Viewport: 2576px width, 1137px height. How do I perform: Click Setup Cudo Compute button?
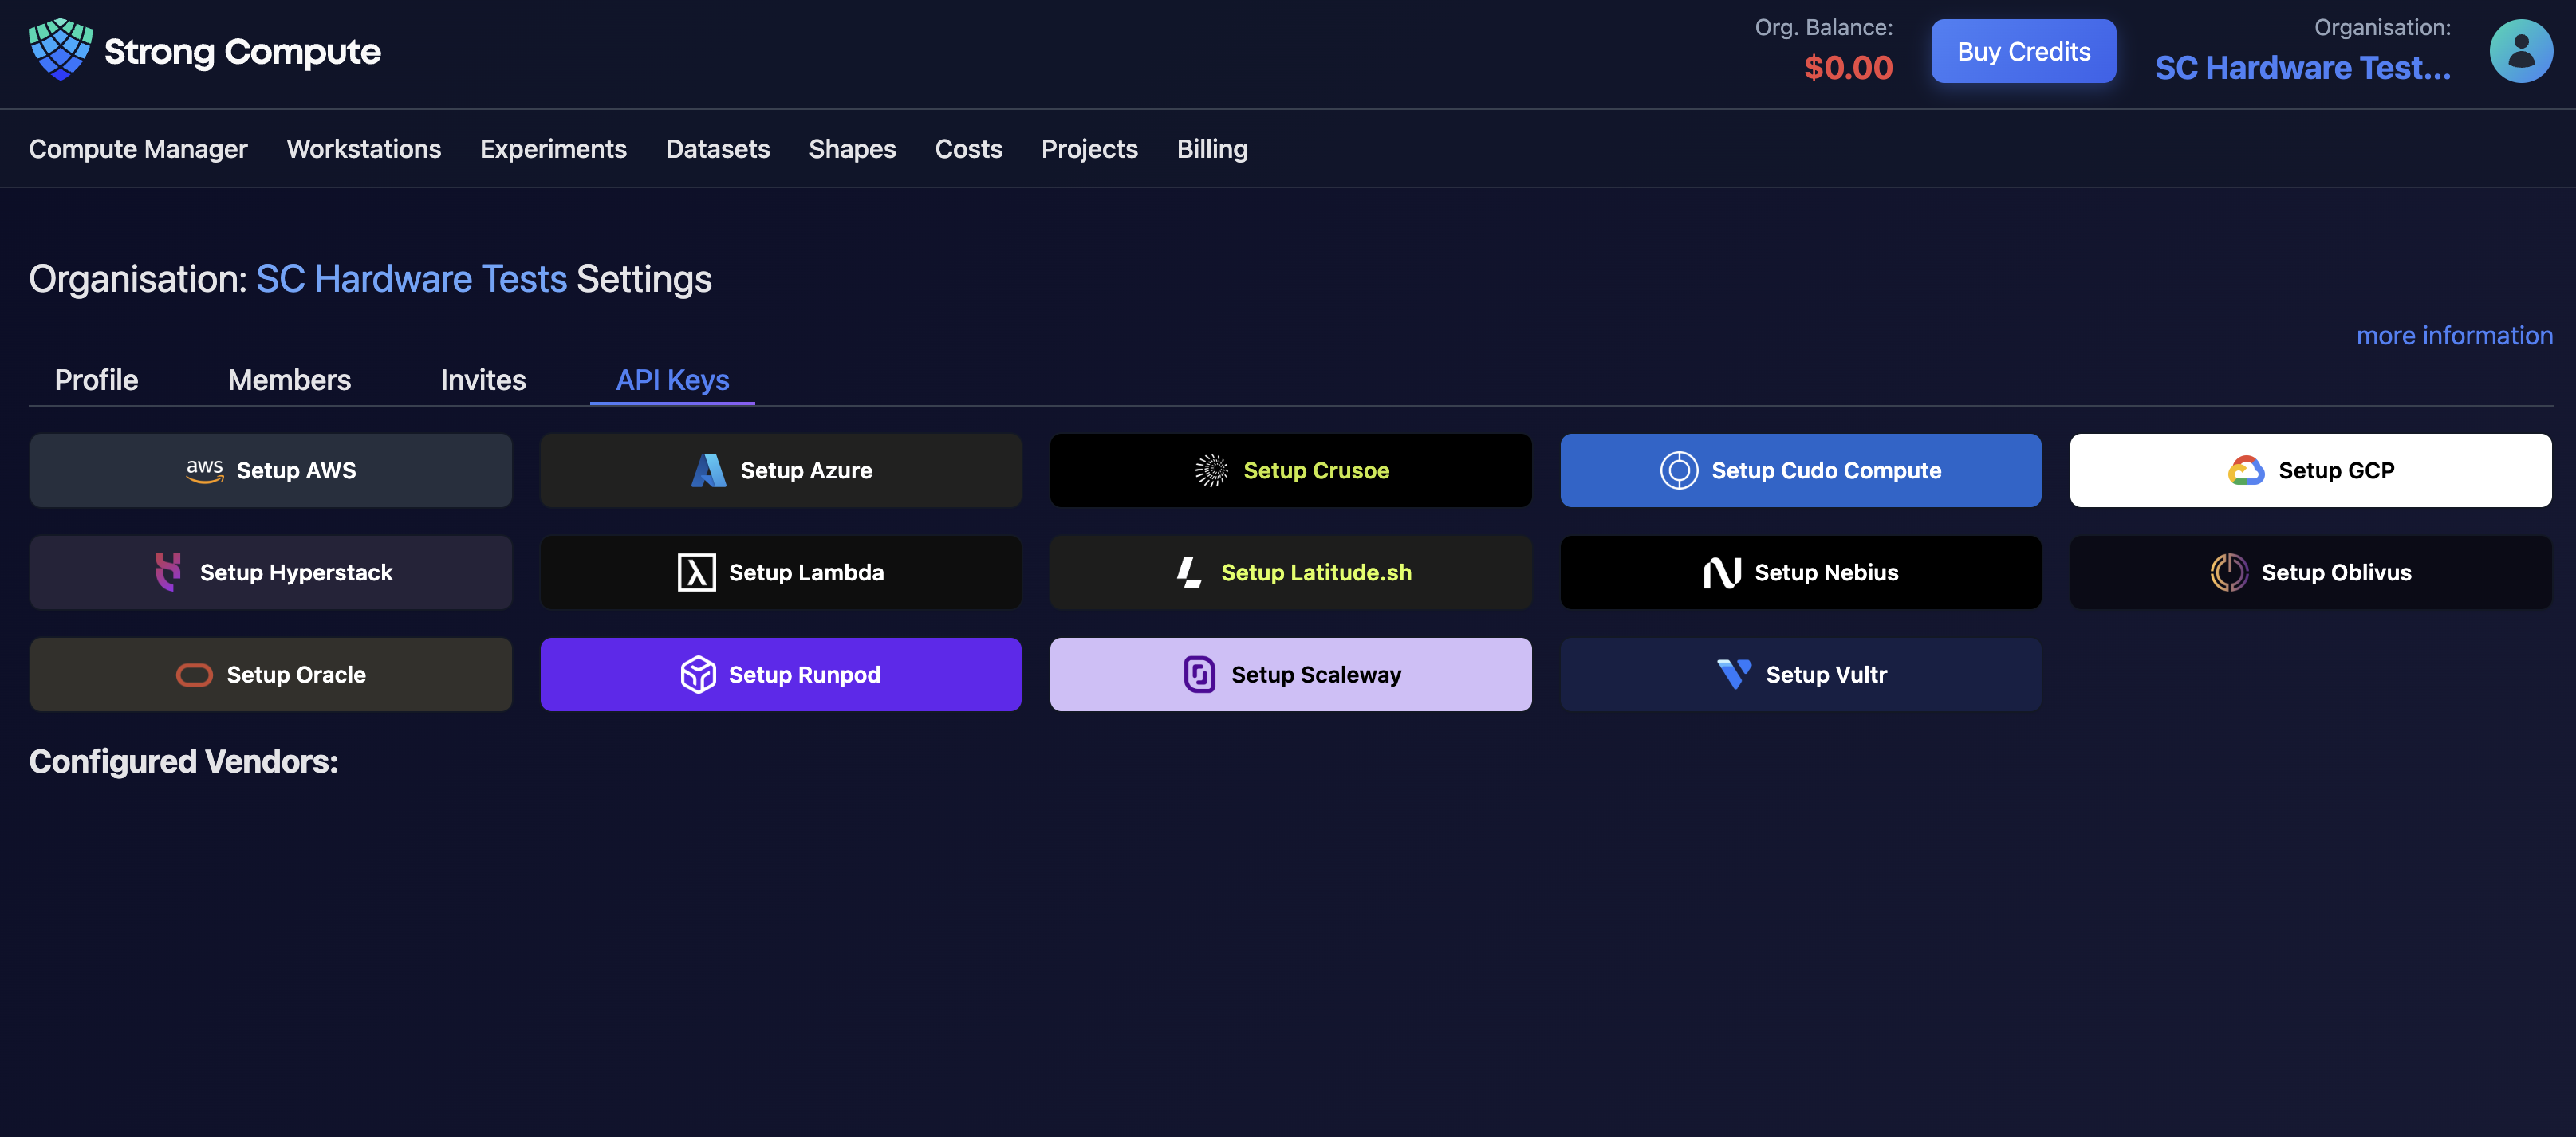click(x=1800, y=470)
